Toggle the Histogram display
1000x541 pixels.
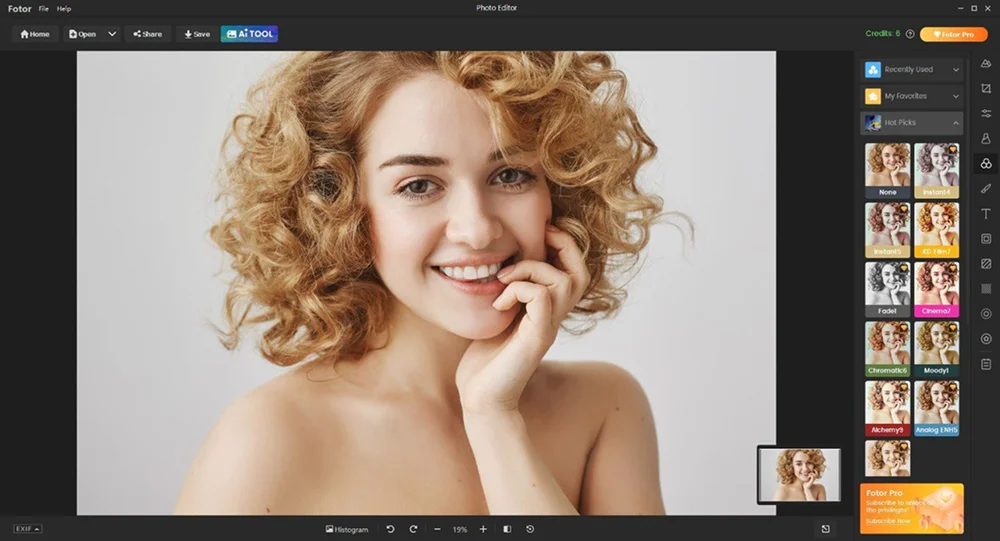click(347, 529)
